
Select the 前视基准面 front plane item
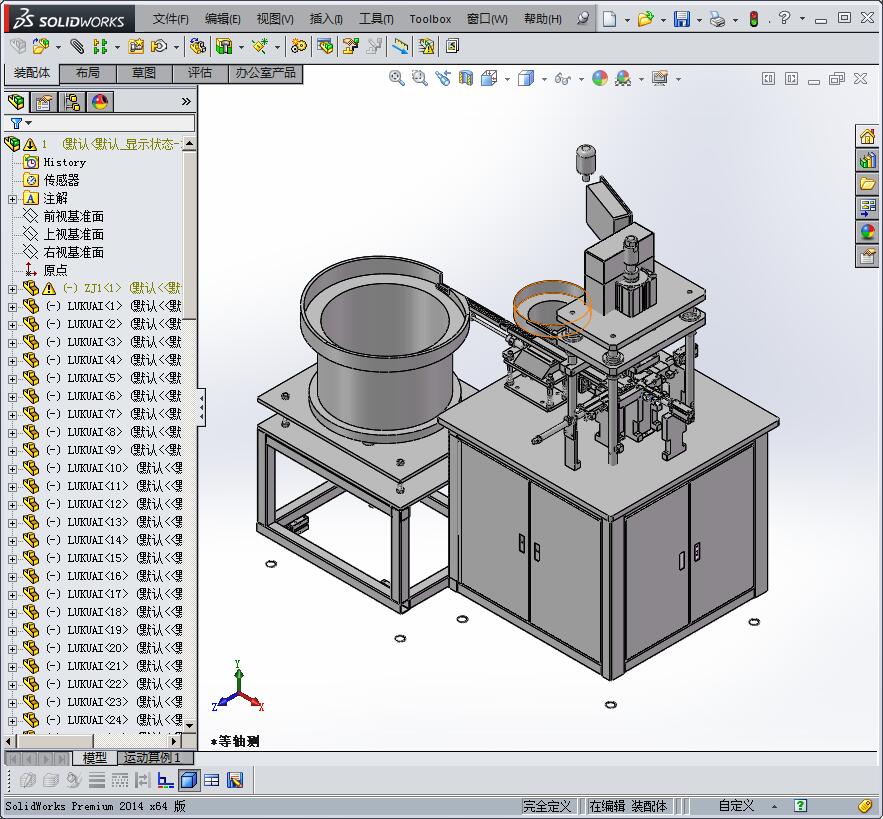[x=73, y=217]
